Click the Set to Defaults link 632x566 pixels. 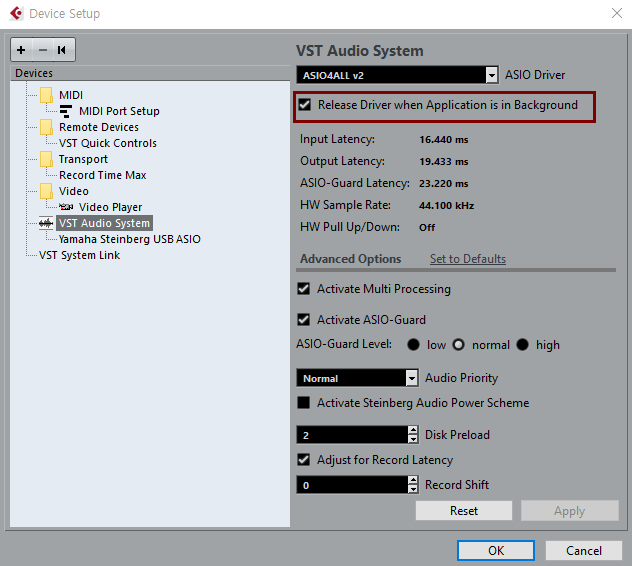(468, 259)
